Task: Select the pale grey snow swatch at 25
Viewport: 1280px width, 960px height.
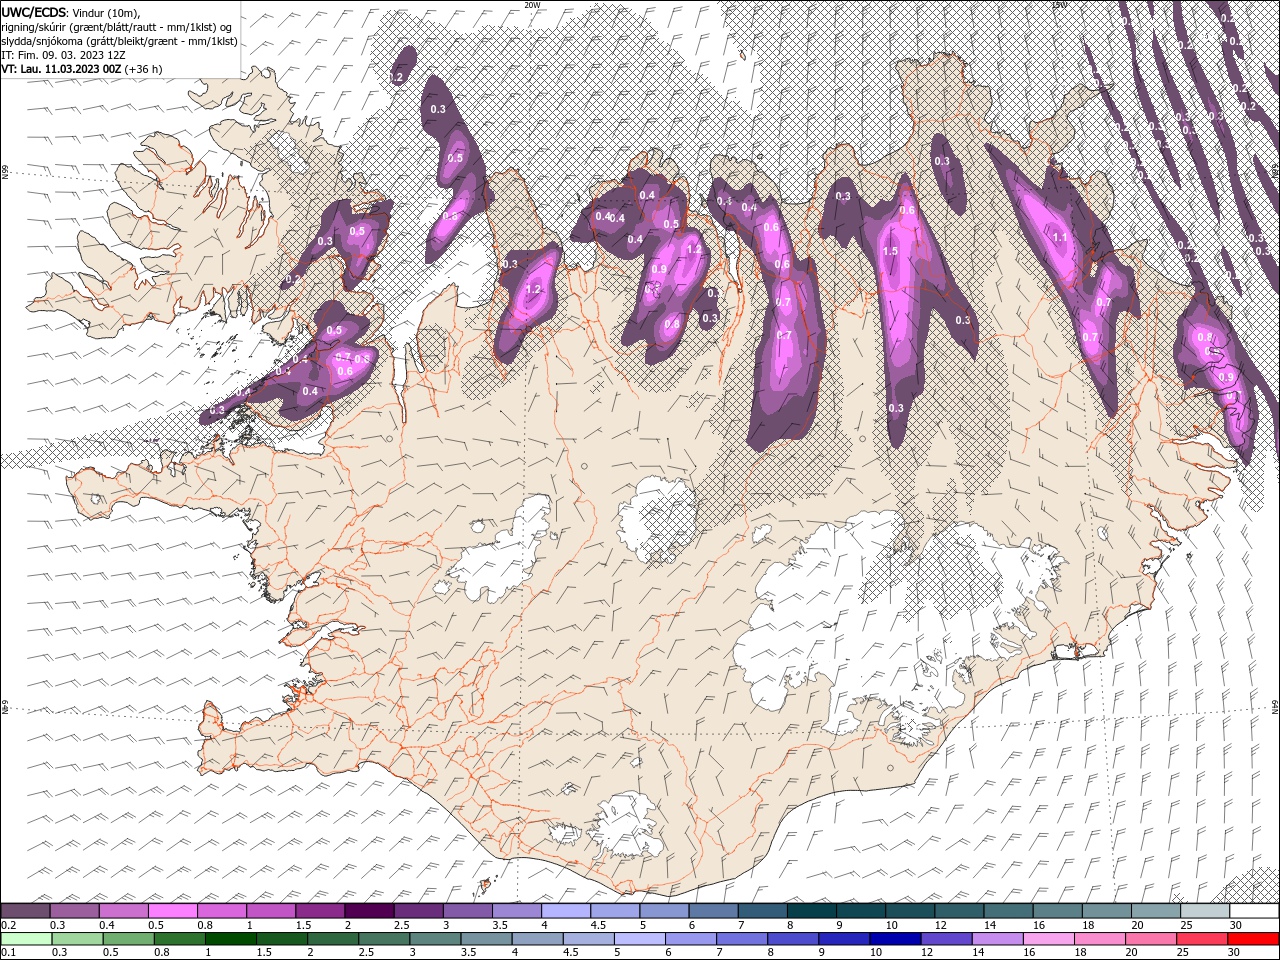Action: (1204, 911)
